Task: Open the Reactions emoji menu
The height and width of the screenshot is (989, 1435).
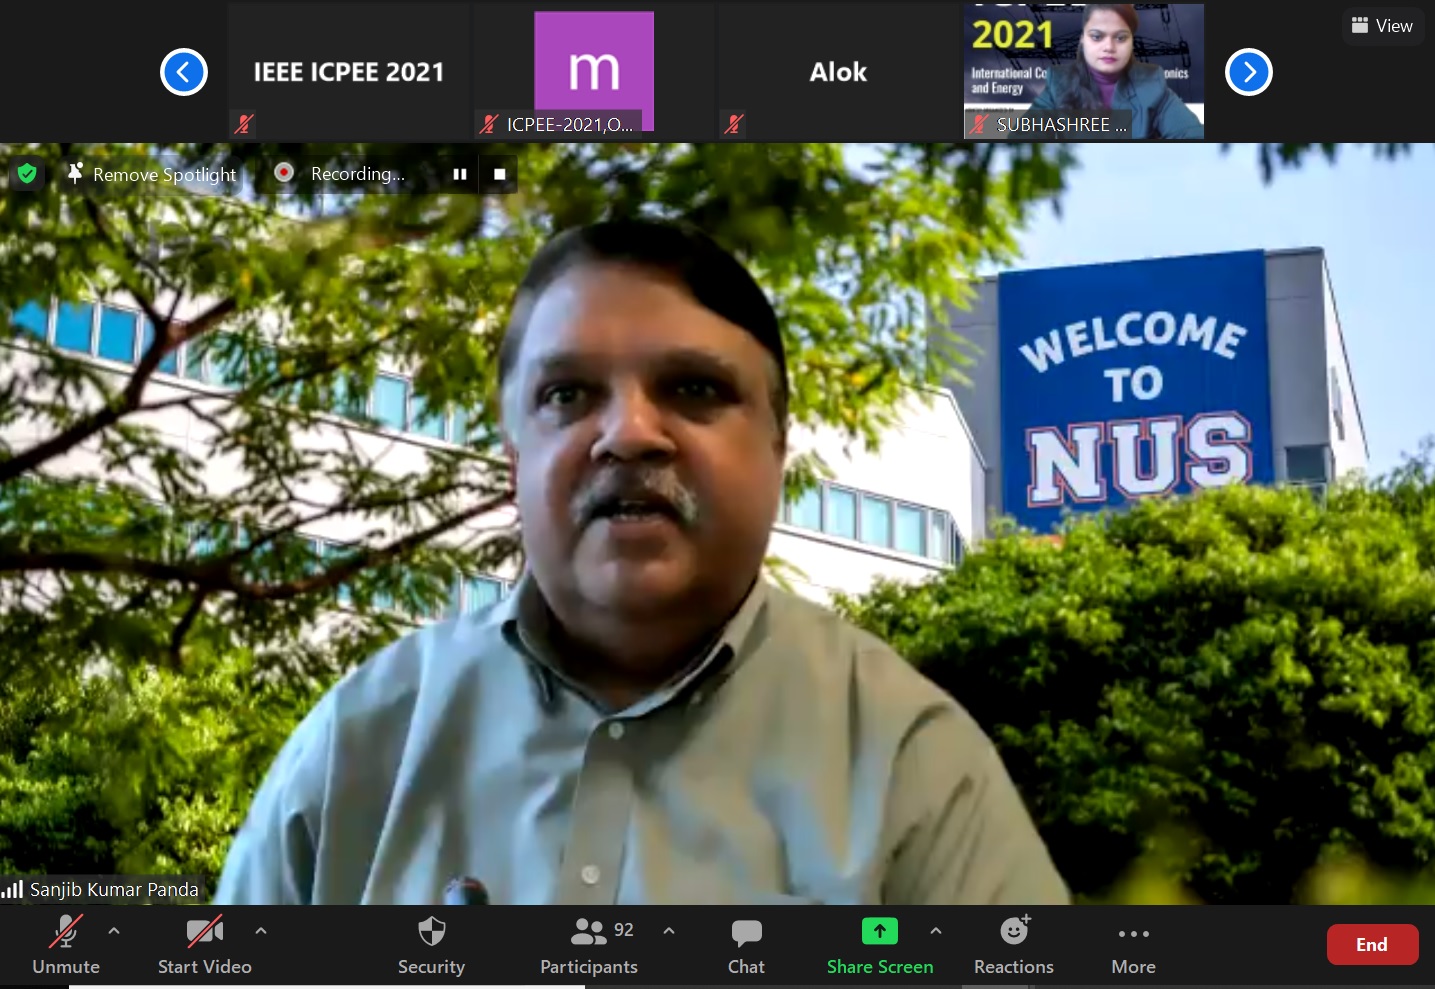Action: coord(1014,944)
